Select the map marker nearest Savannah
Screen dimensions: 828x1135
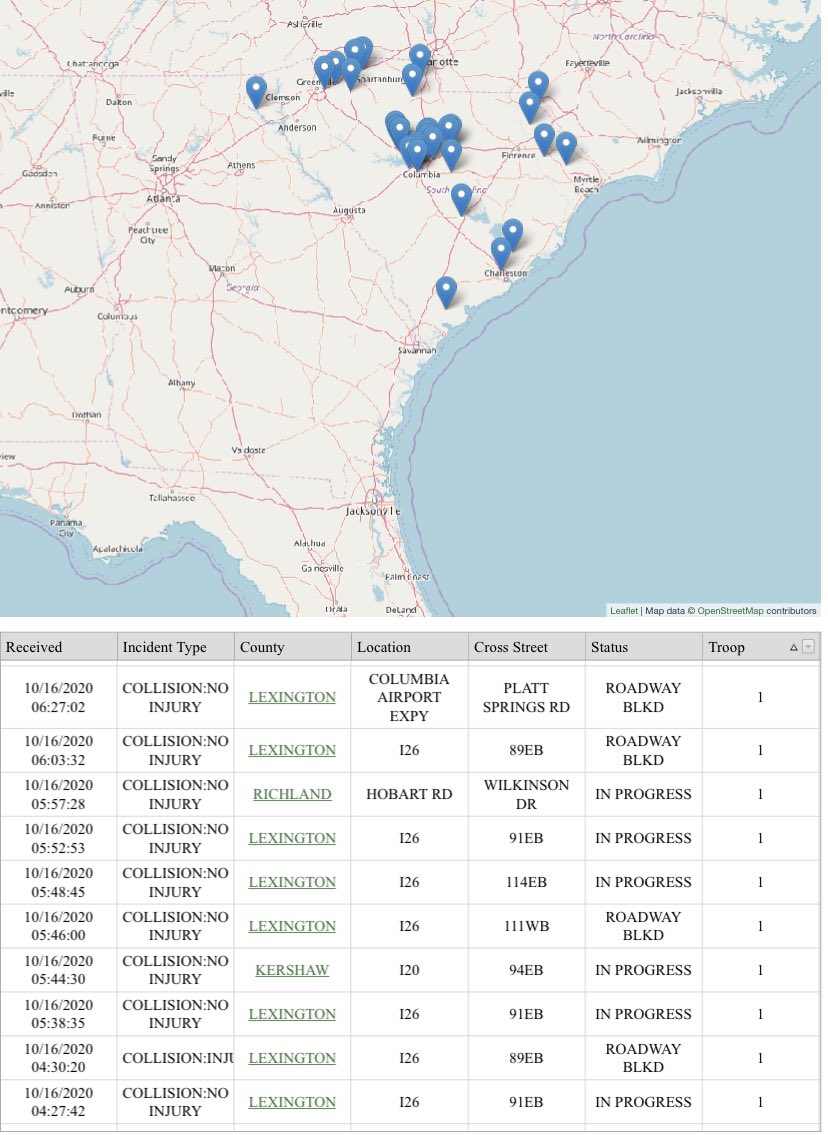pyautogui.click(x=447, y=292)
